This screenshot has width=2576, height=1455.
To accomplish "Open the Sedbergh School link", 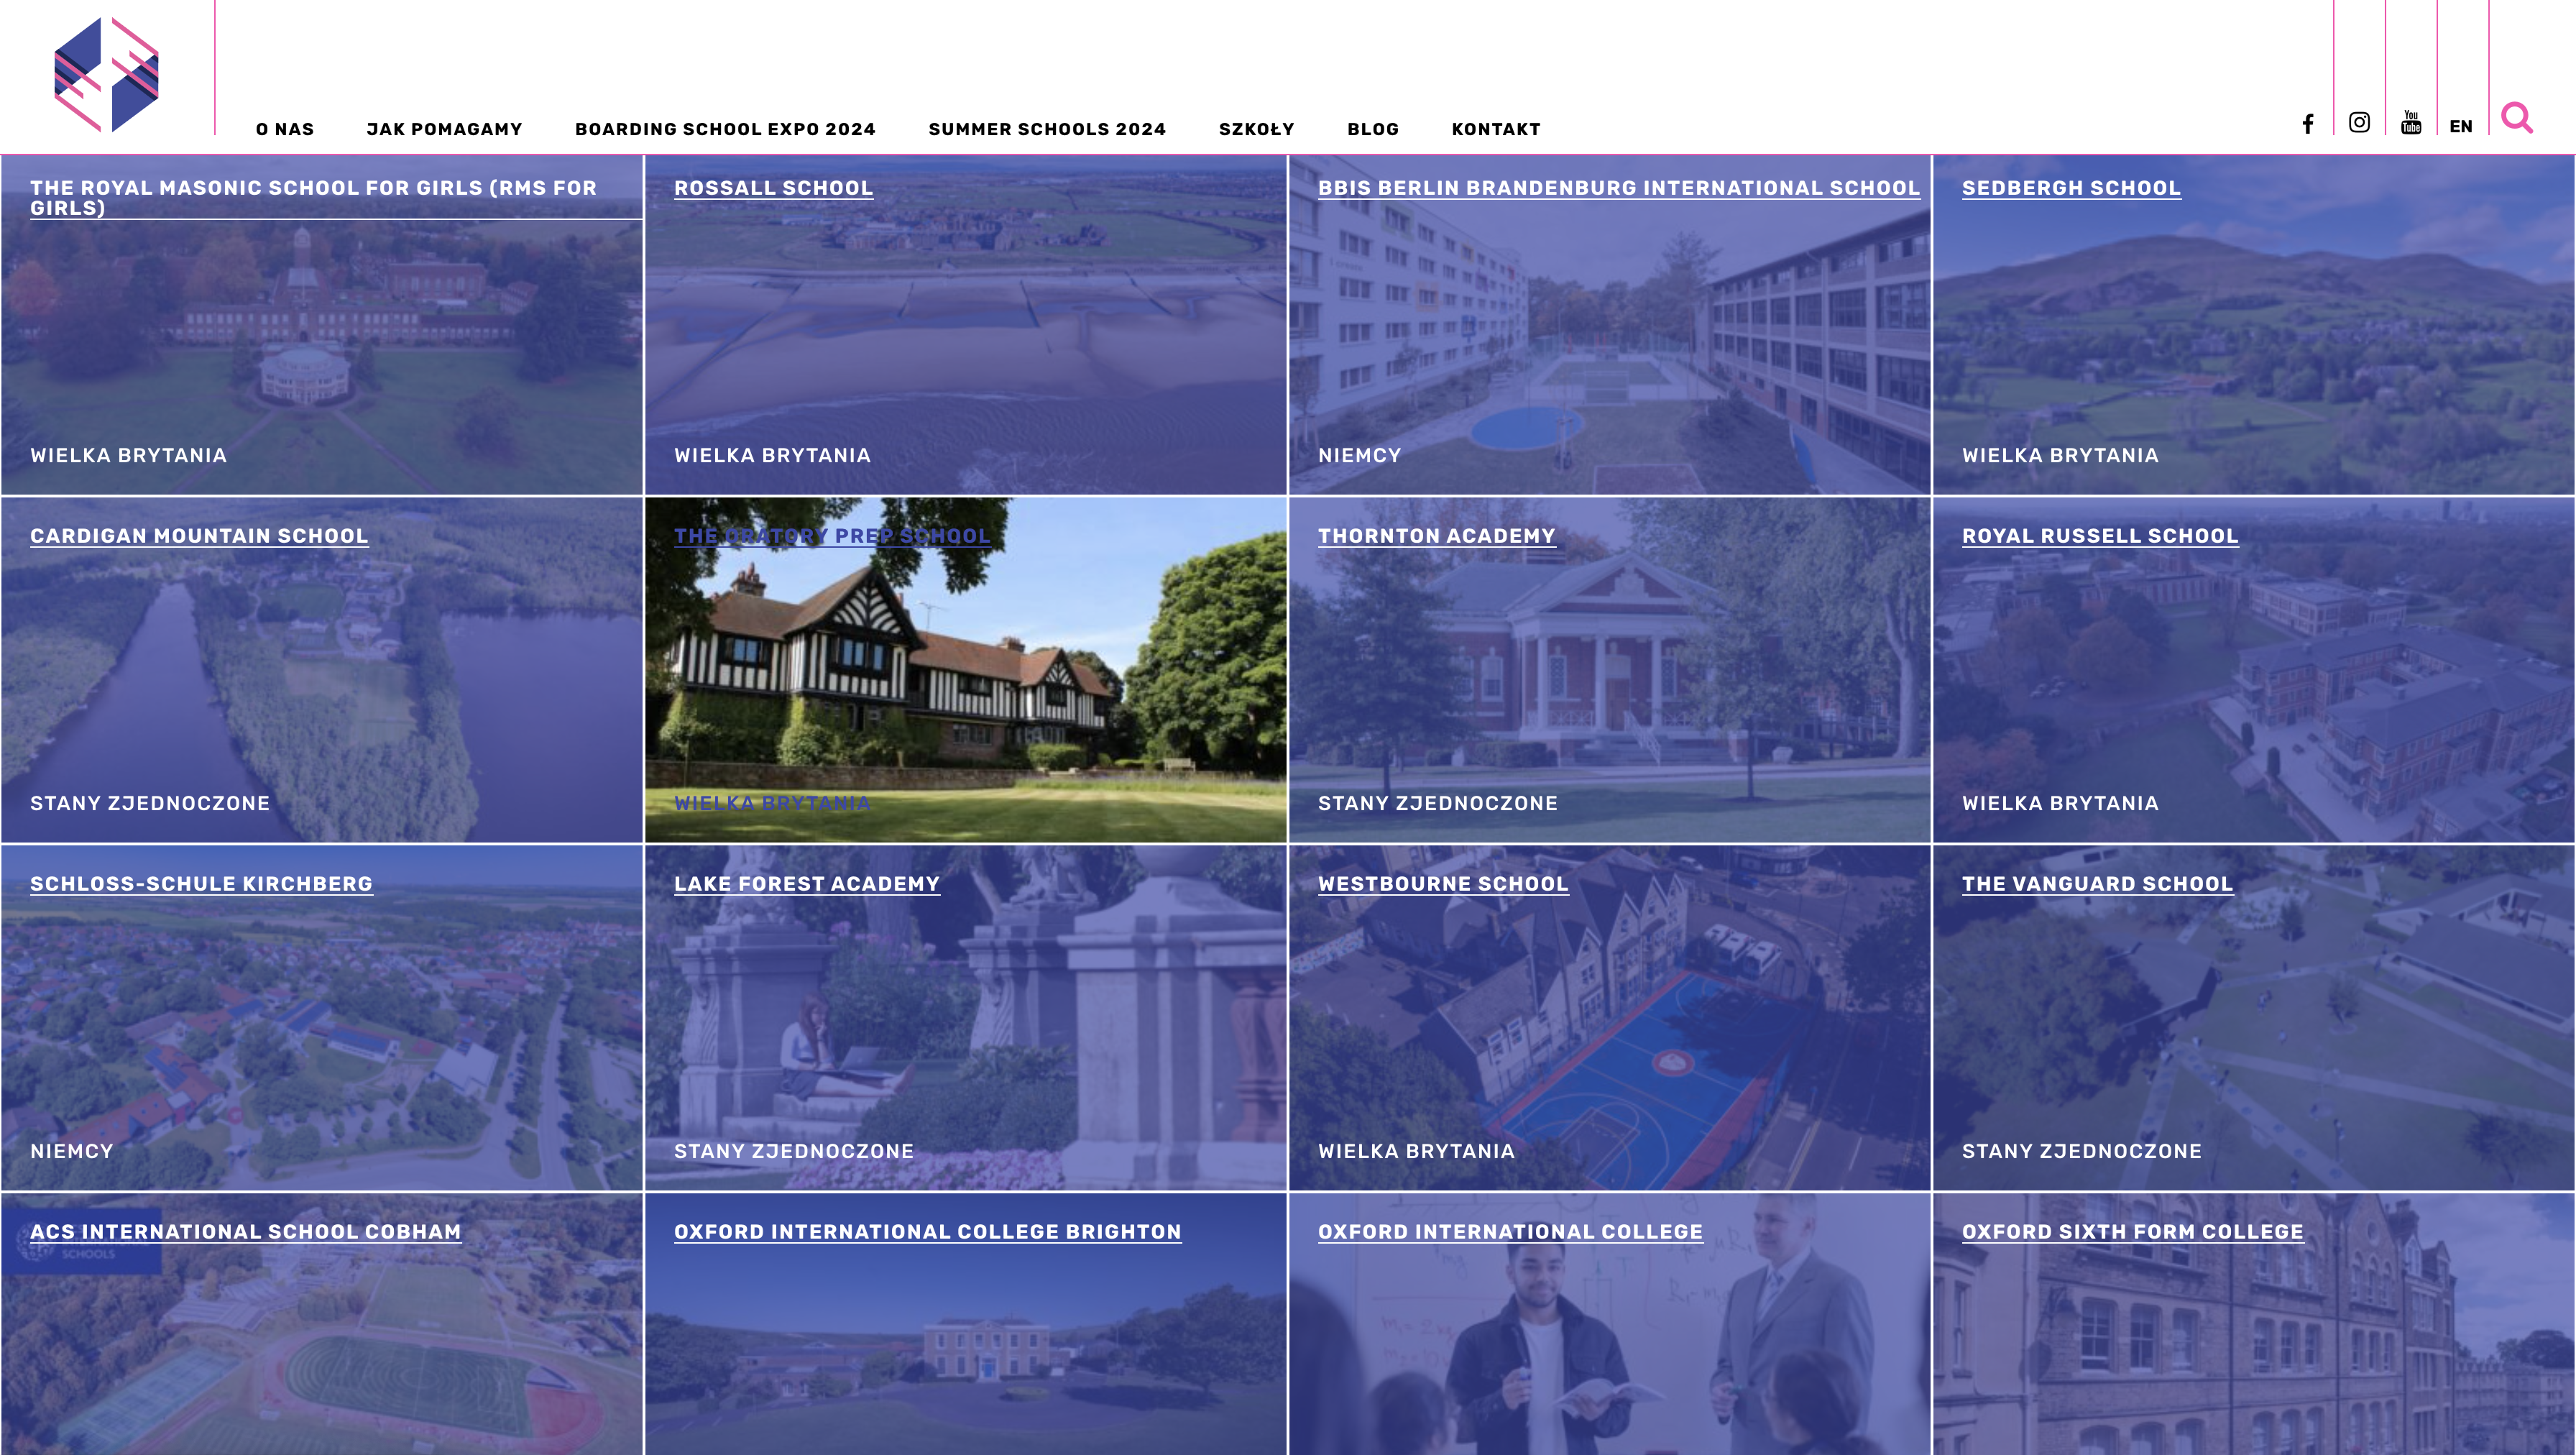I will pyautogui.click(x=2071, y=188).
